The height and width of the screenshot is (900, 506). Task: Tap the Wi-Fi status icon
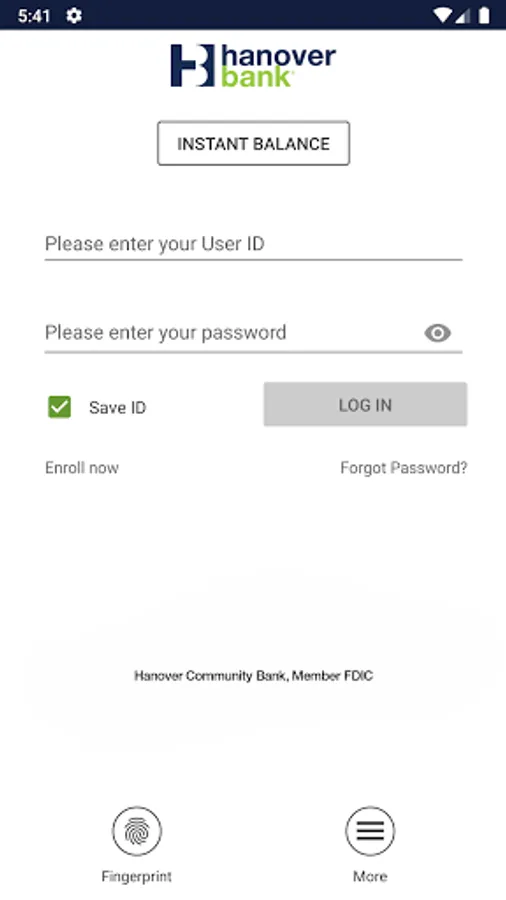click(442, 15)
